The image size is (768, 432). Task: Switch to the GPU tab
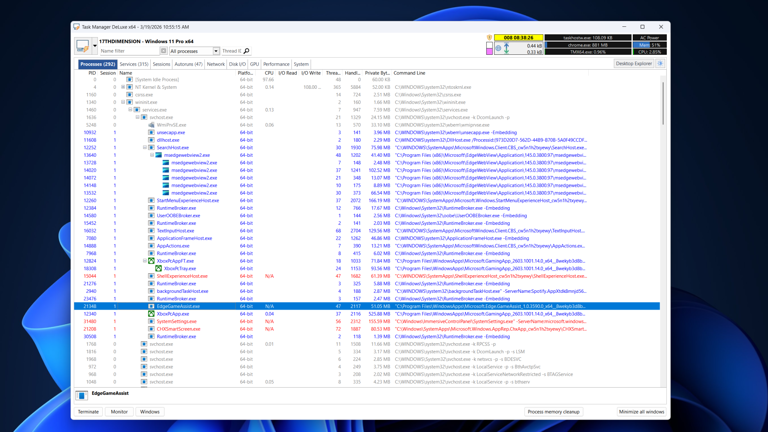[254, 64]
